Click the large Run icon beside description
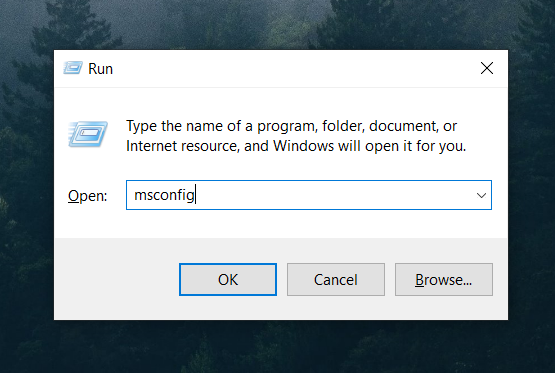This screenshot has width=555, height=373. coord(88,134)
